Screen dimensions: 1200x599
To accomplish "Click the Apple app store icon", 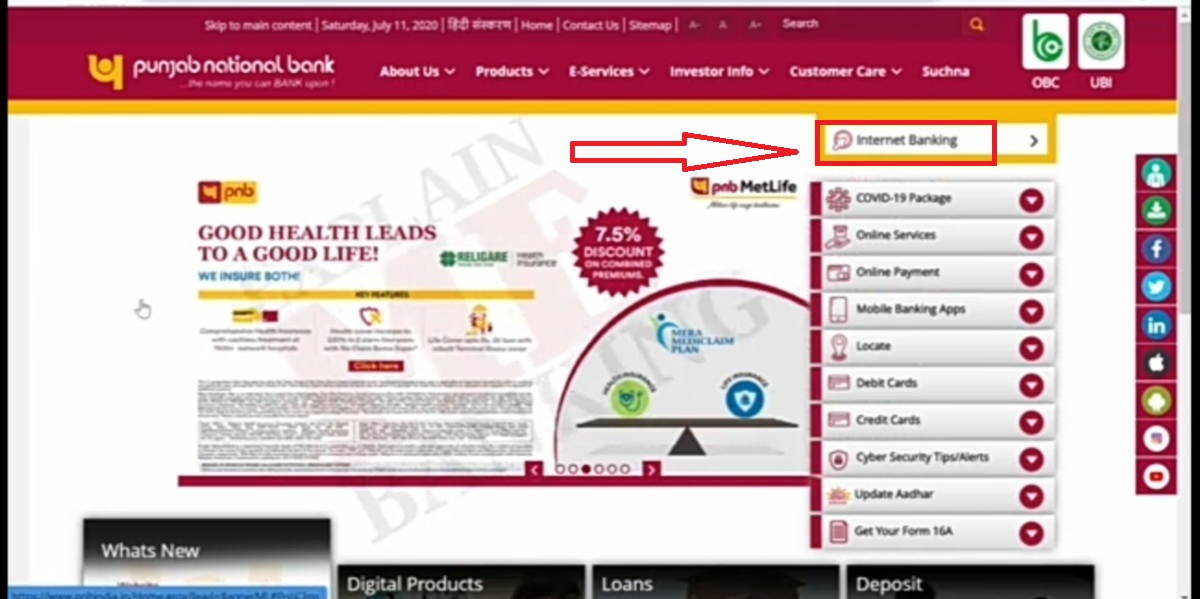I will tap(1157, 363).
